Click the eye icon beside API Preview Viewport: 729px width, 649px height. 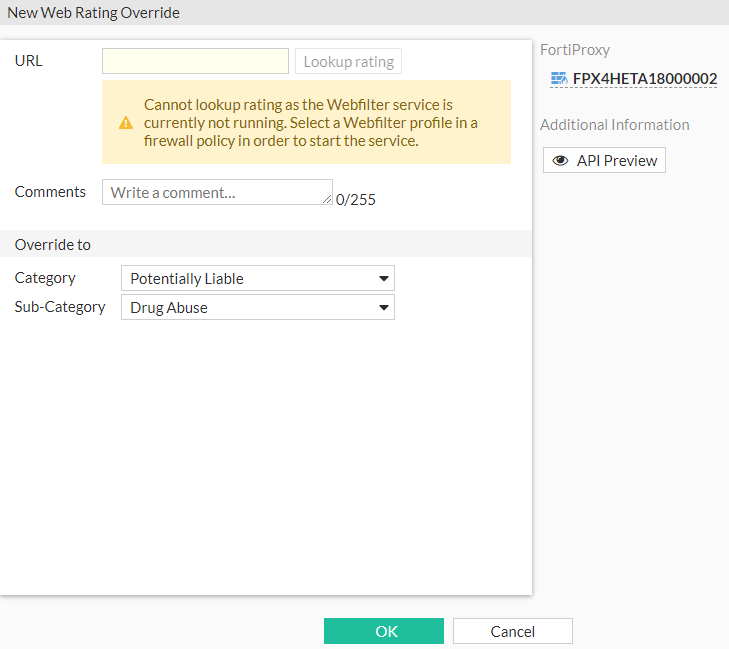(x=560, y=160)
